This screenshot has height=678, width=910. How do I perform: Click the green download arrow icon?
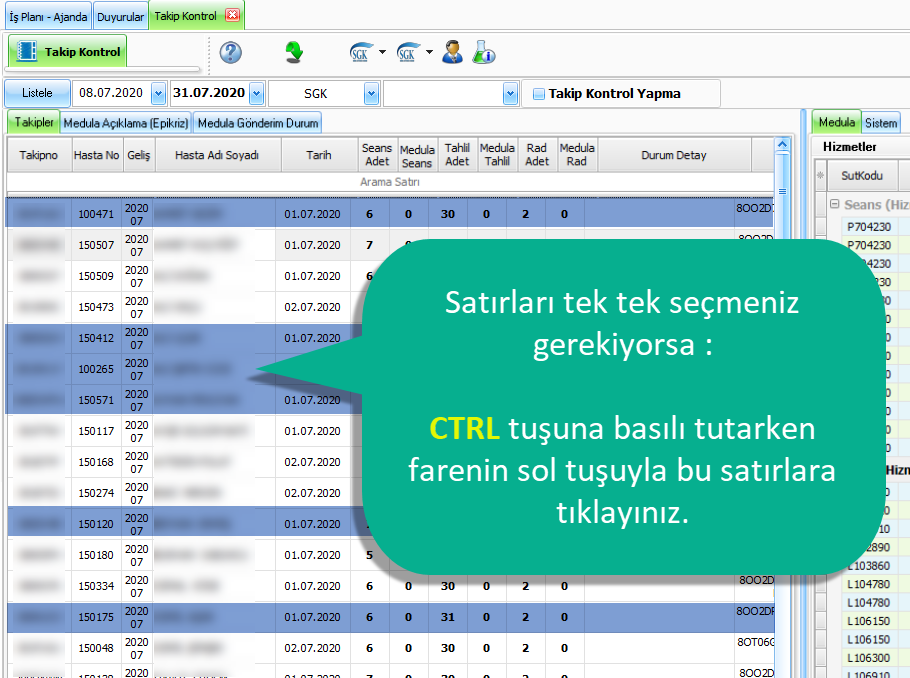[294, 52]
